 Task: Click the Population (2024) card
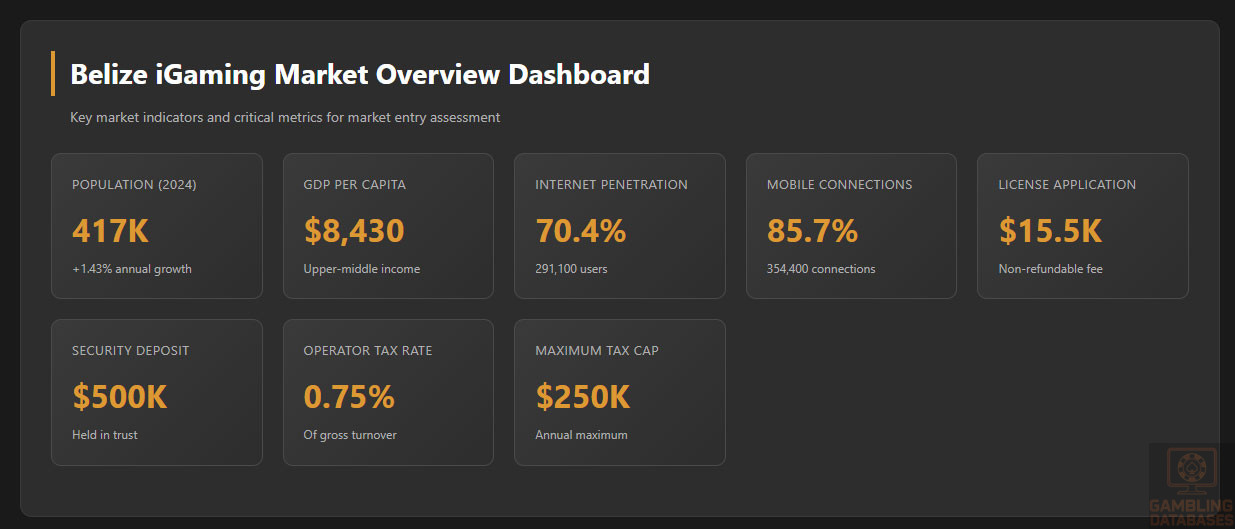coord(157,226)
